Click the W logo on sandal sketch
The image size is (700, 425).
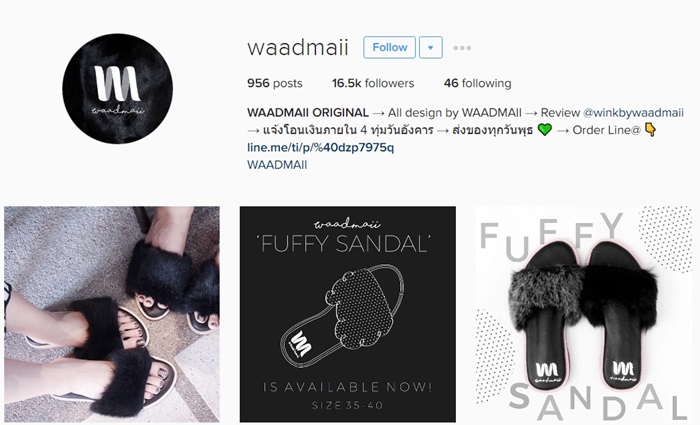(300, 342)
